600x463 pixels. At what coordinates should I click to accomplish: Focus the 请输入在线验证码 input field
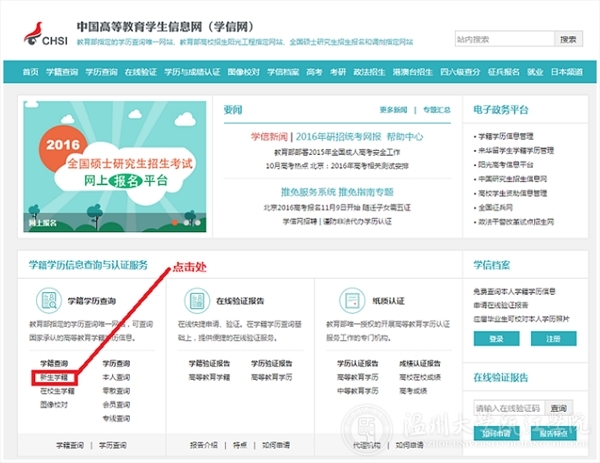point(509,408)
